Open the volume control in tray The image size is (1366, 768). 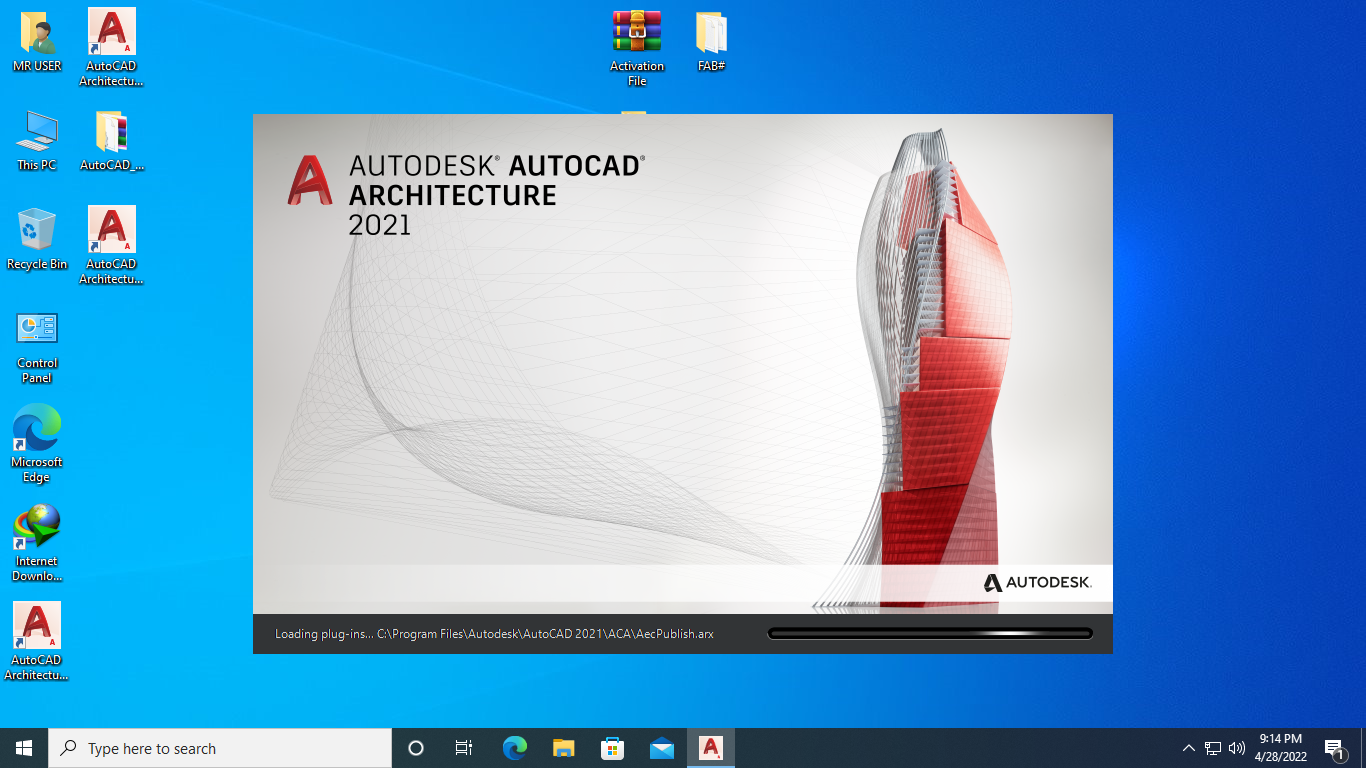pos(1237,748)
